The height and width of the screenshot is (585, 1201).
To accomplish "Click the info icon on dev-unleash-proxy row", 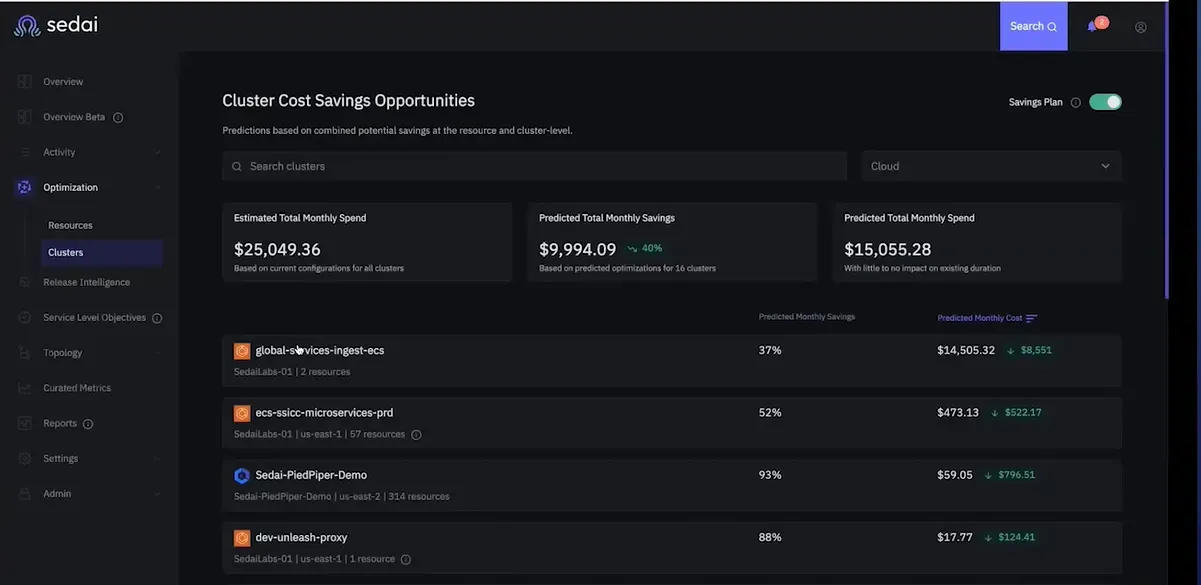I will pyautogui.click(x=406, y=559).
